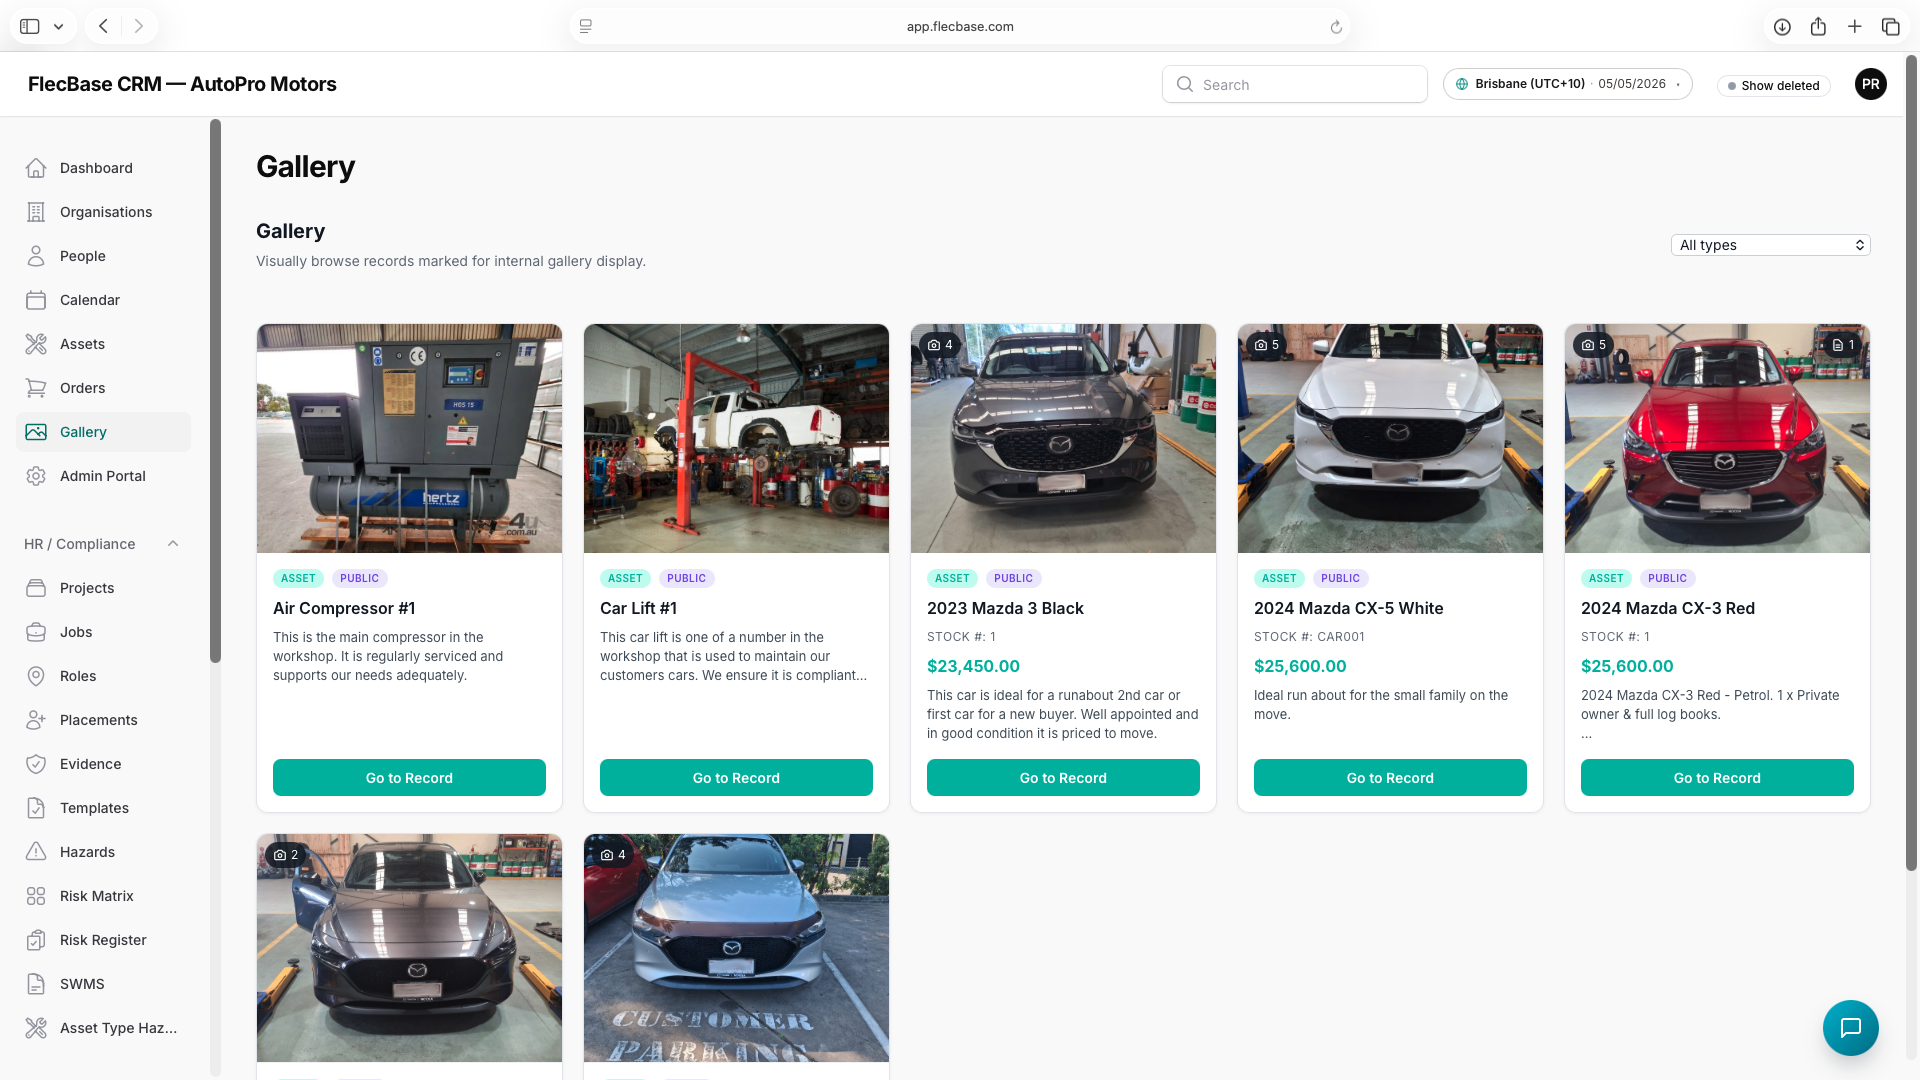Click the Evidence shield icon

36,764
